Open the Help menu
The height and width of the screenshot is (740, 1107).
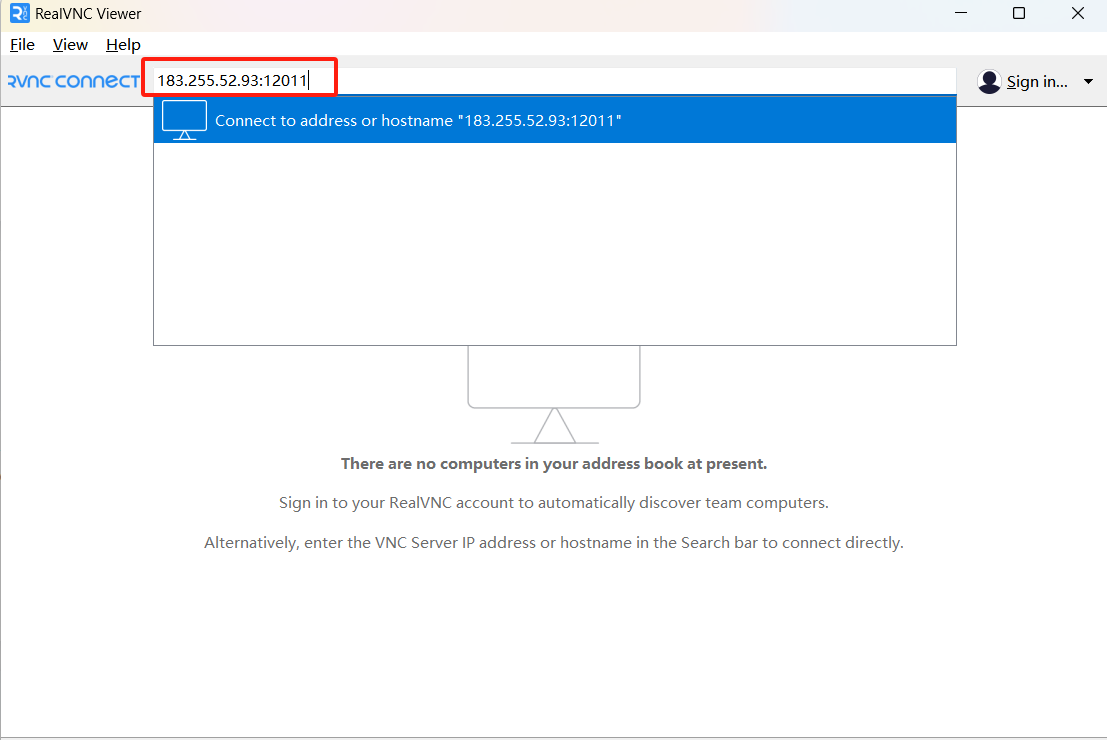click(123, 44)
